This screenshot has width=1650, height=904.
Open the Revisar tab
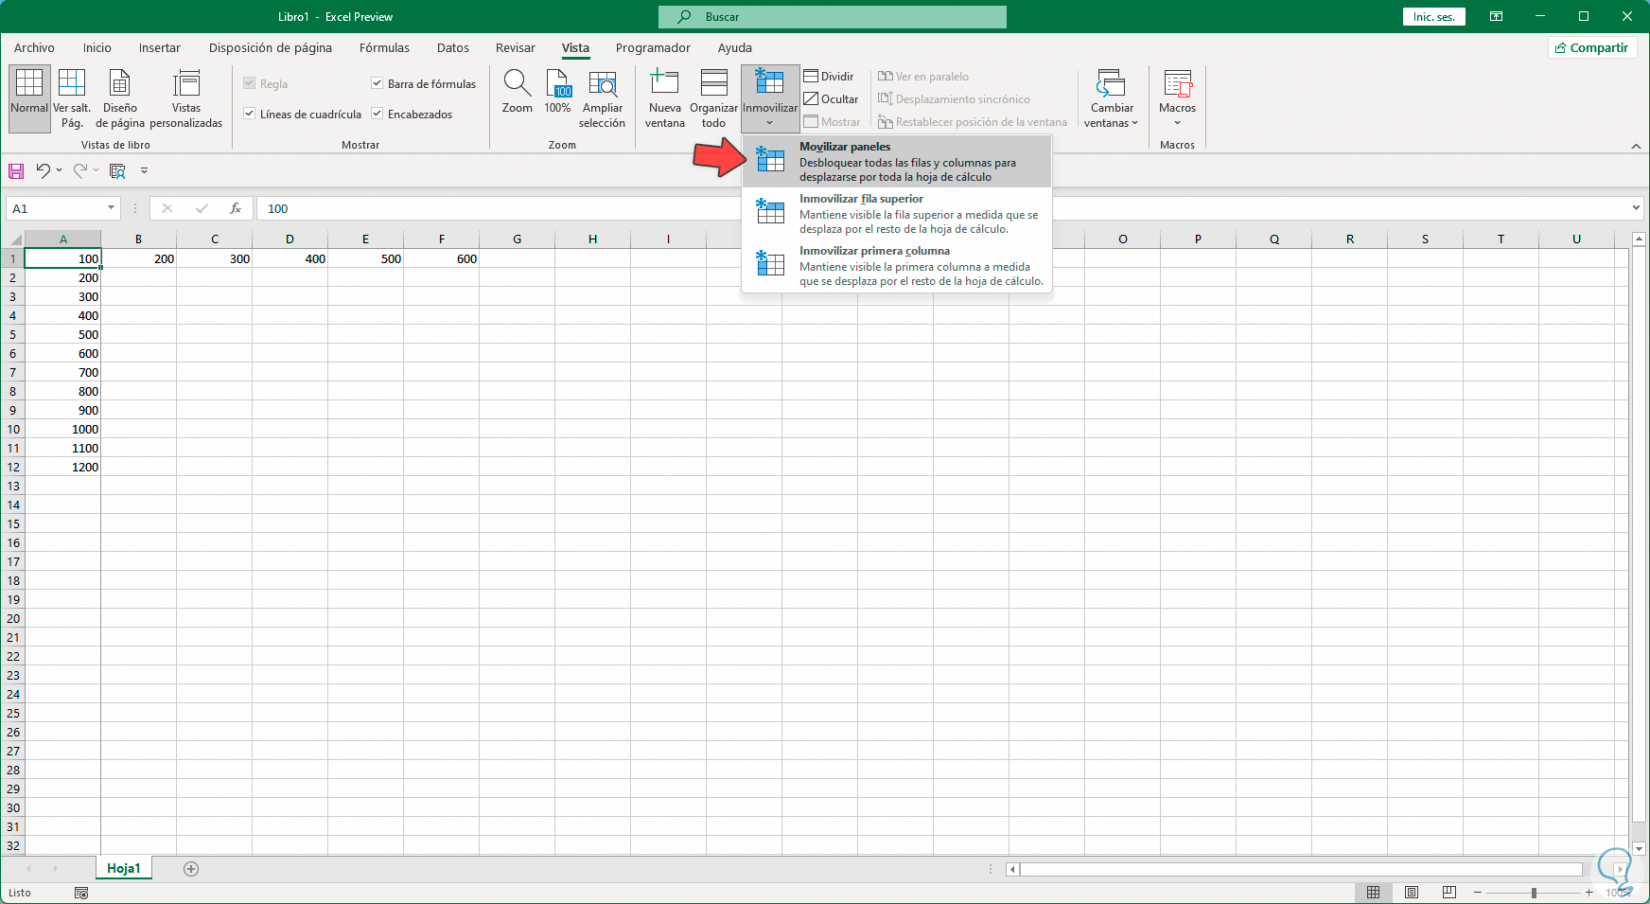point(515,48)
